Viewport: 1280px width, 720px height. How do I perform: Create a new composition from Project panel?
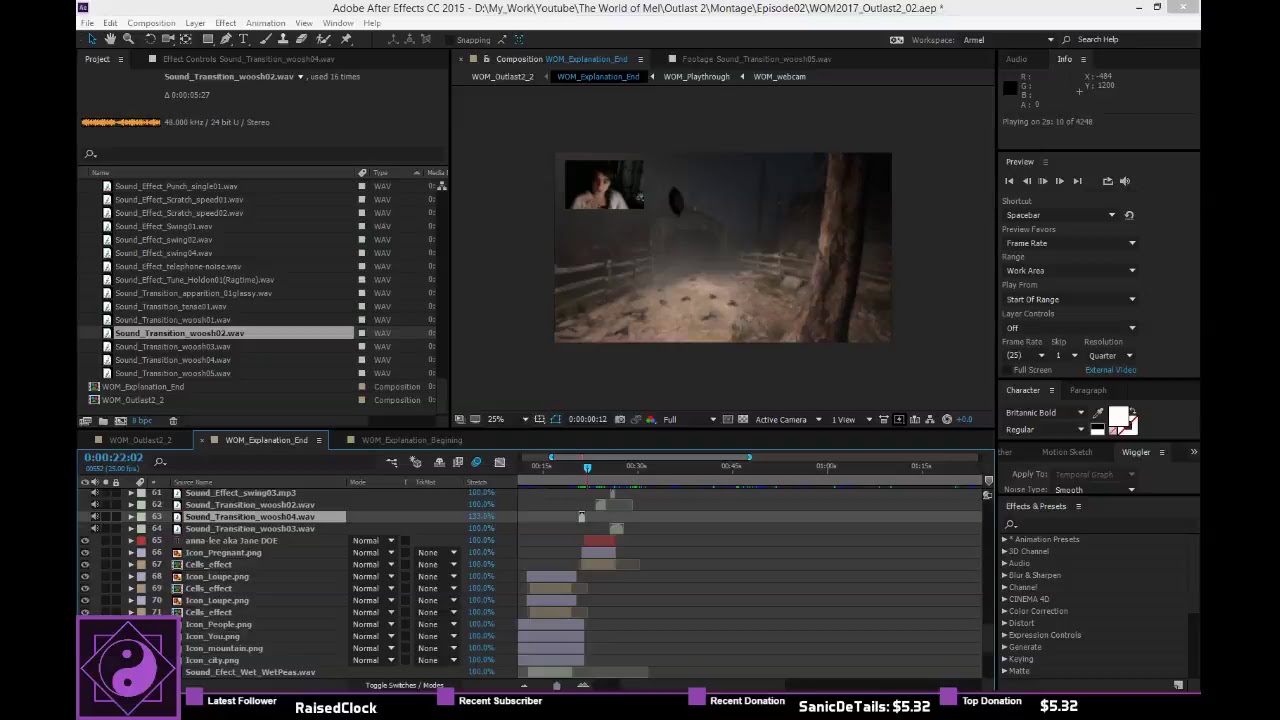click(x=121, y=421)
